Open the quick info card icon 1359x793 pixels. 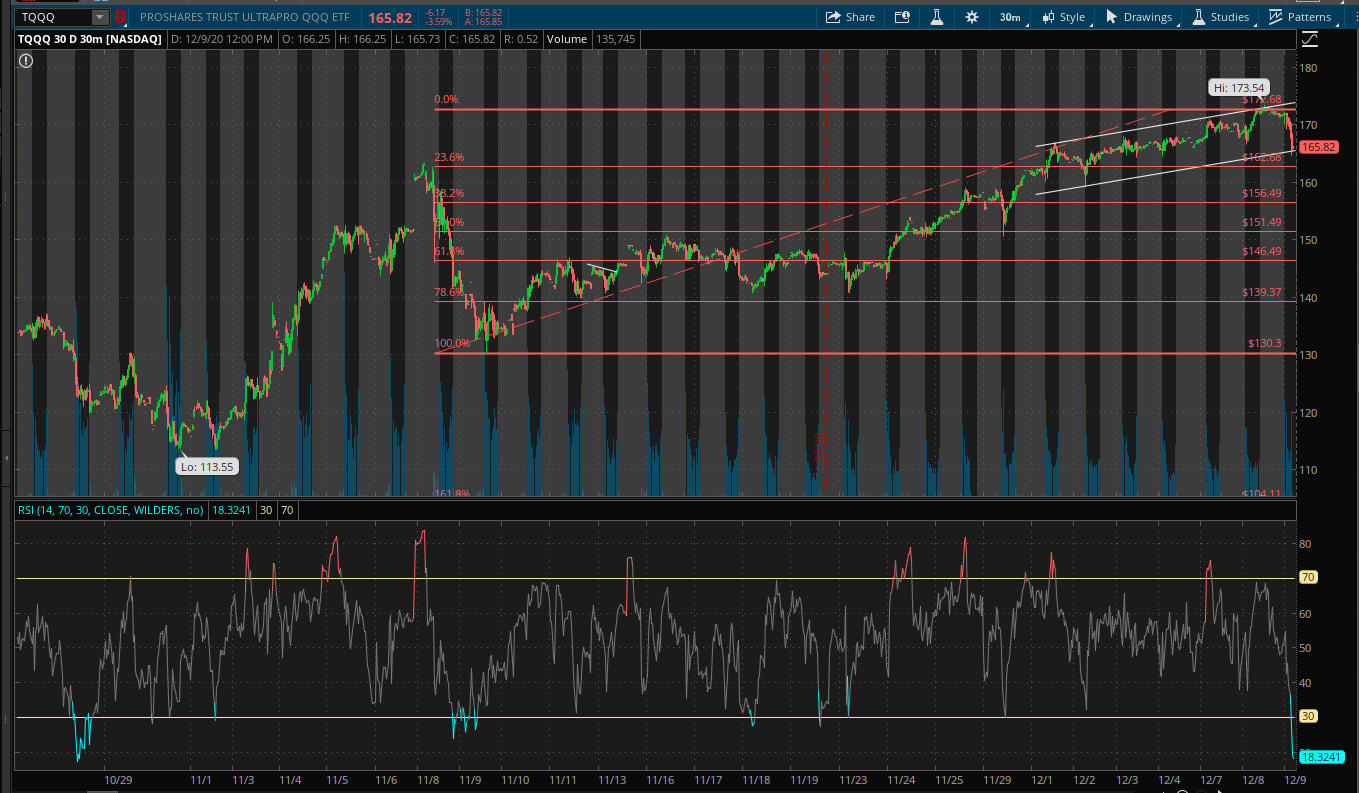[x=902, y=17]
